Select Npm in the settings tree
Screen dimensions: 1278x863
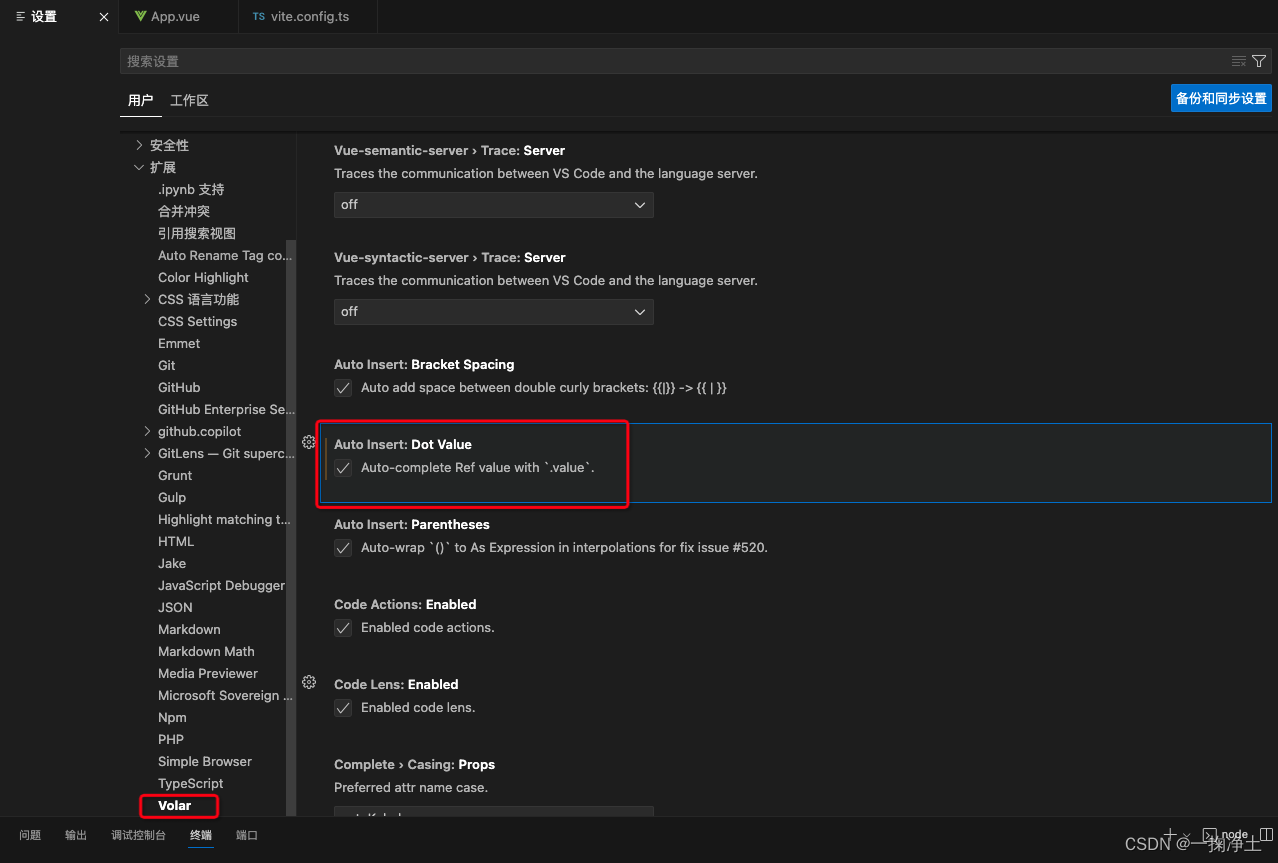pos(172,717)
